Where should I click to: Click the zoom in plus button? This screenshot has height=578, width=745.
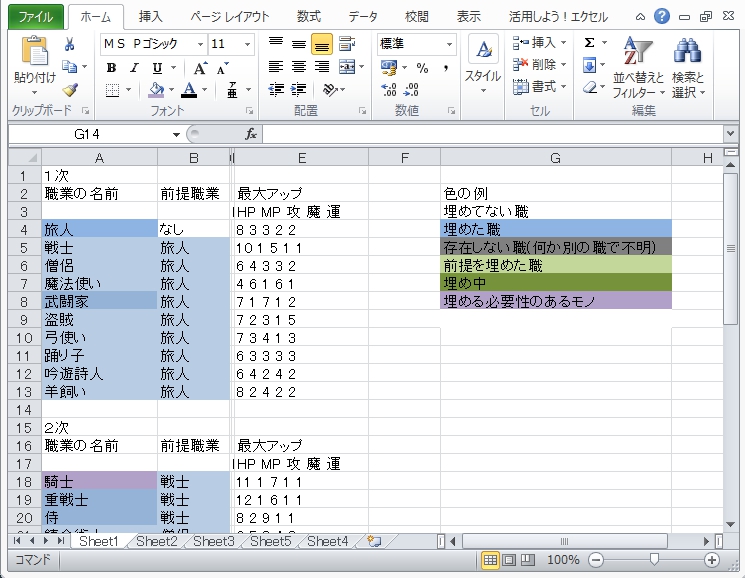coord(712,560)
